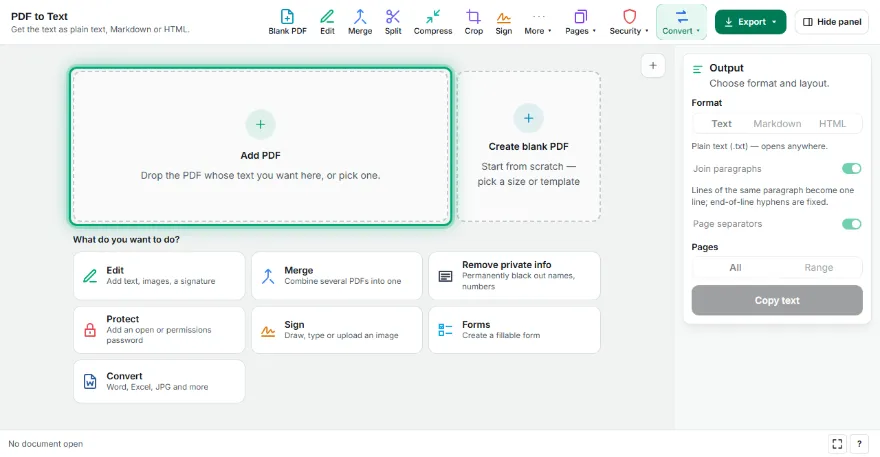
Task: Click the Pages section label in Output panel
Action: (x=704, y=247)
